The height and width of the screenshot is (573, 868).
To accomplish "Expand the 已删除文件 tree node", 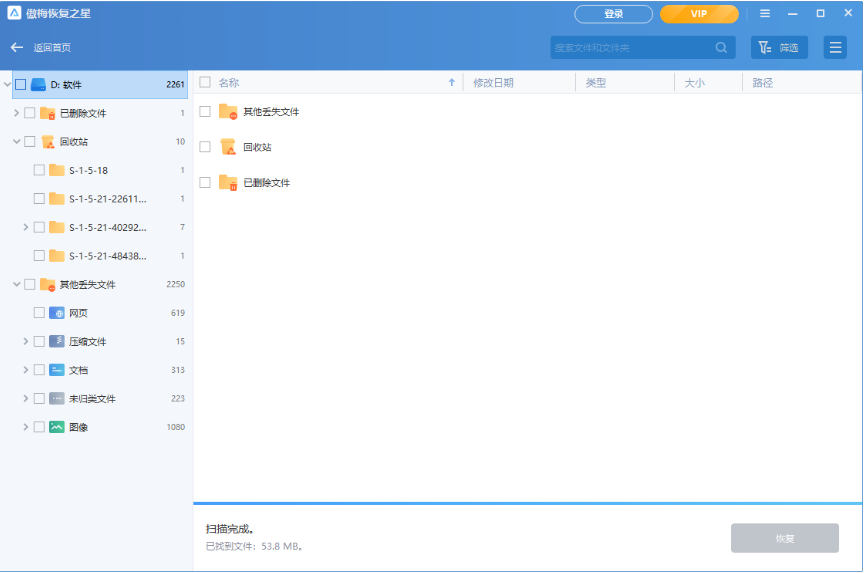I will click(x=17, y=113).
